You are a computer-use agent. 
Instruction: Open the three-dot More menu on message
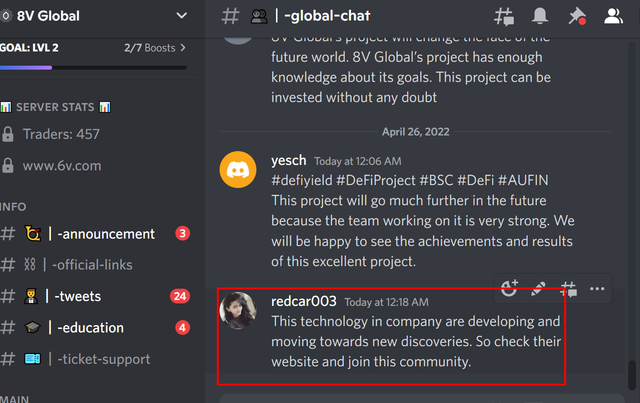pyautogui.click(x=597, y=289)
